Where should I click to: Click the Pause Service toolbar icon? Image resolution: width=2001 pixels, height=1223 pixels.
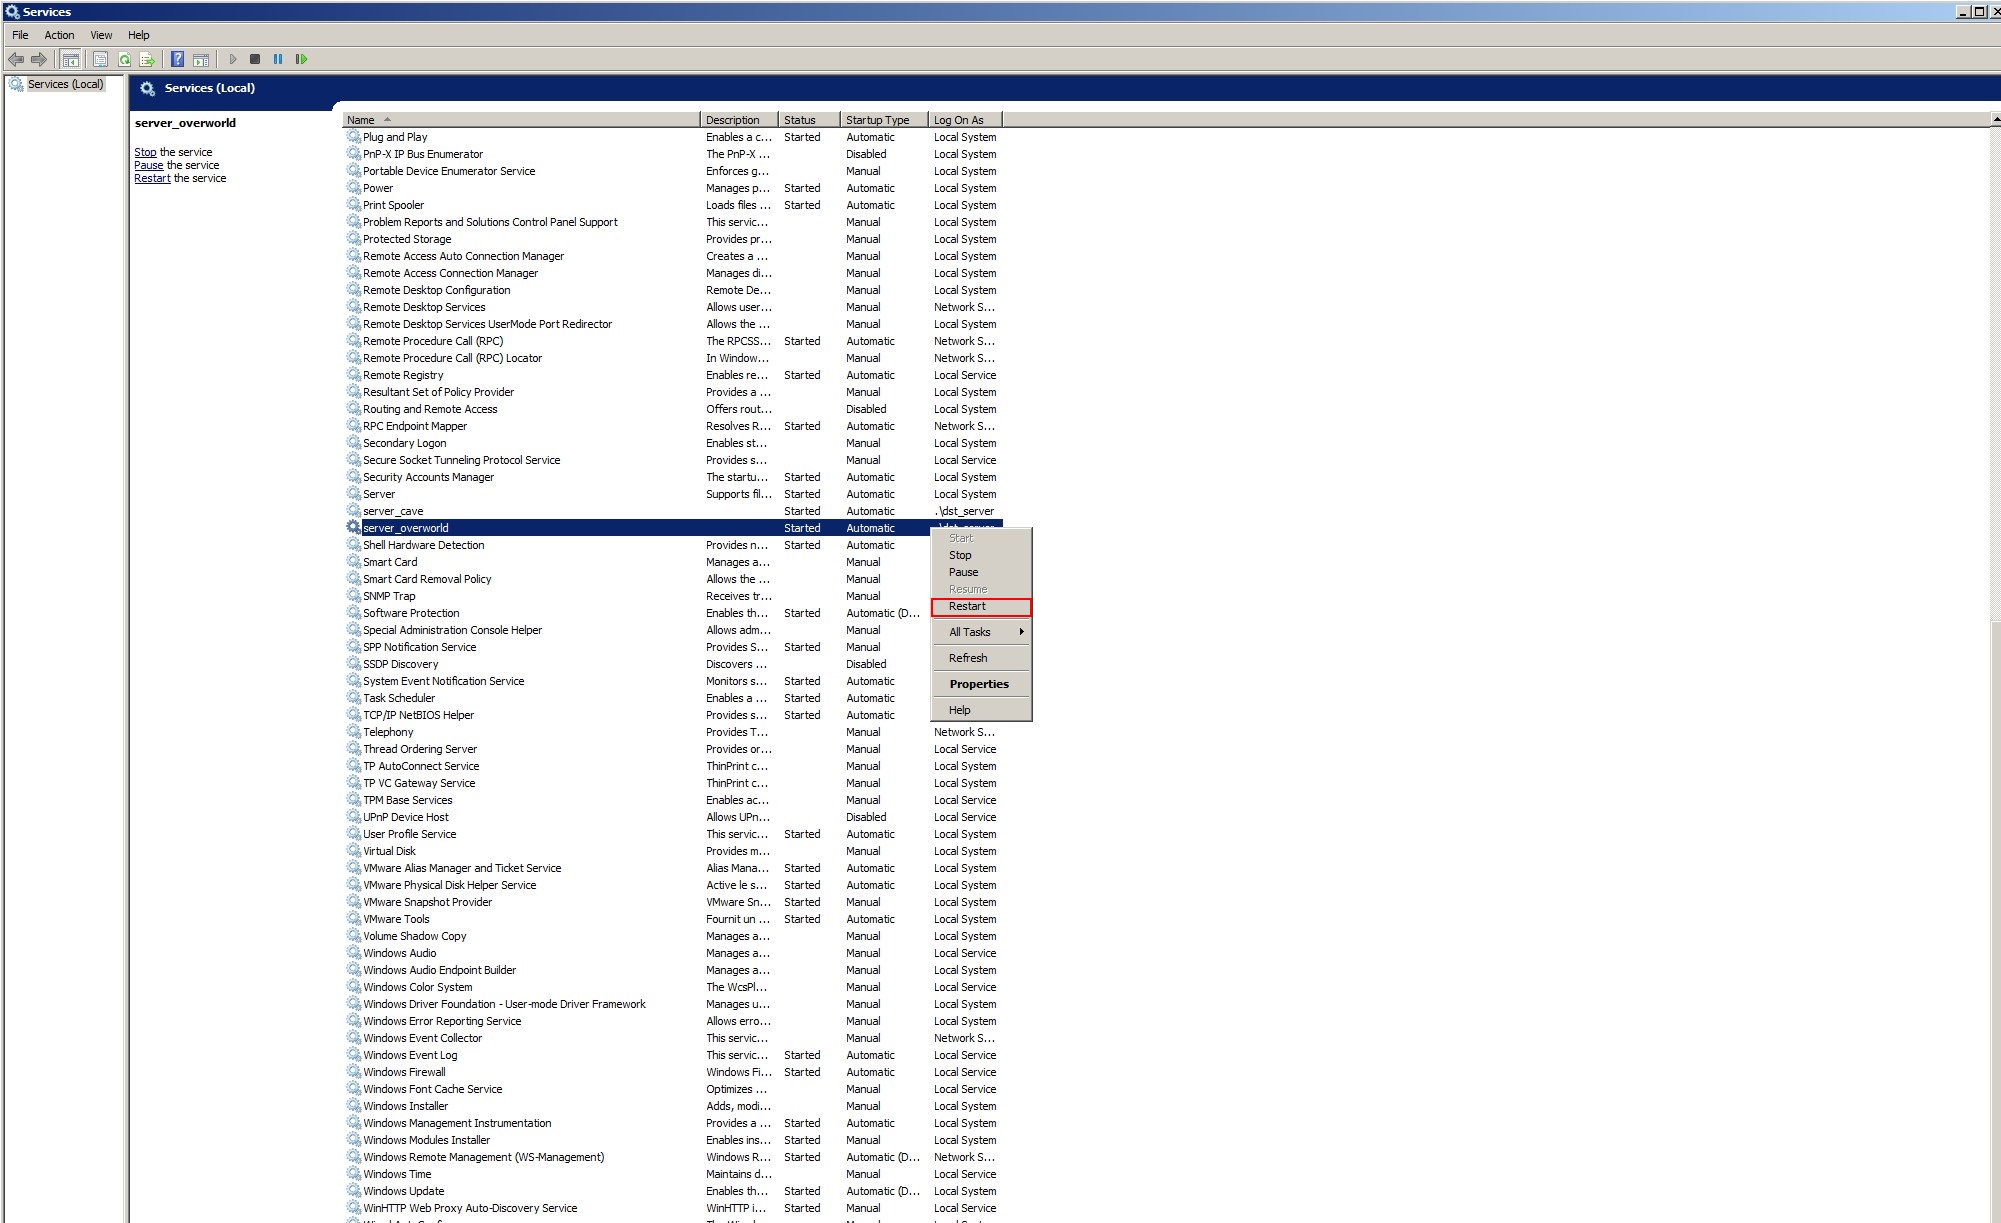[278, 59]
